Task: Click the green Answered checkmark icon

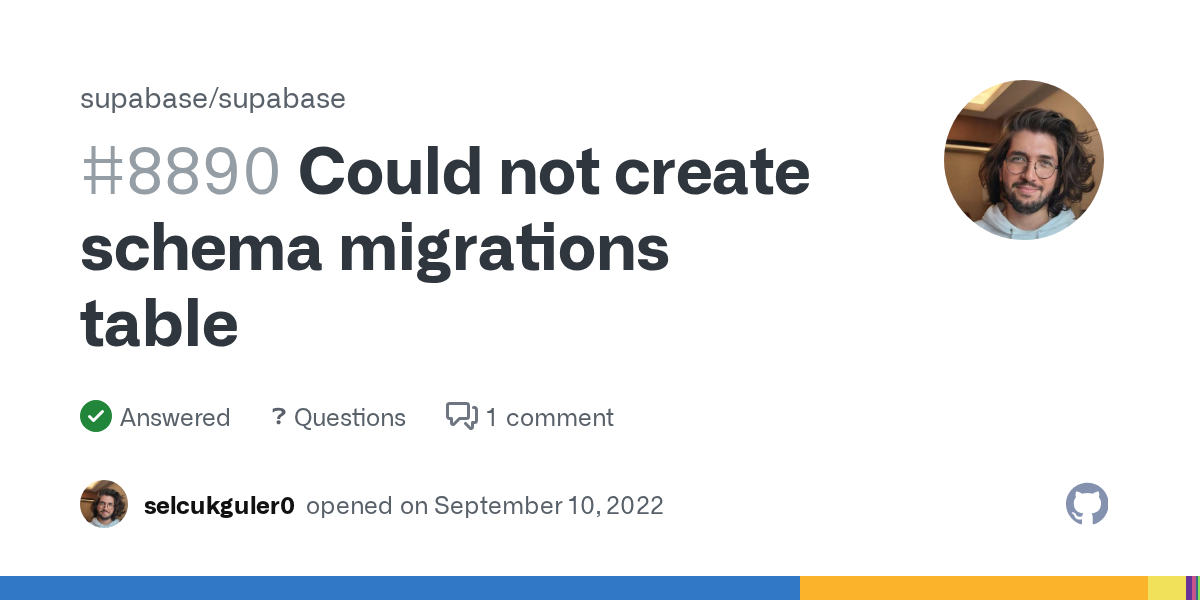Action: (96, 416)
